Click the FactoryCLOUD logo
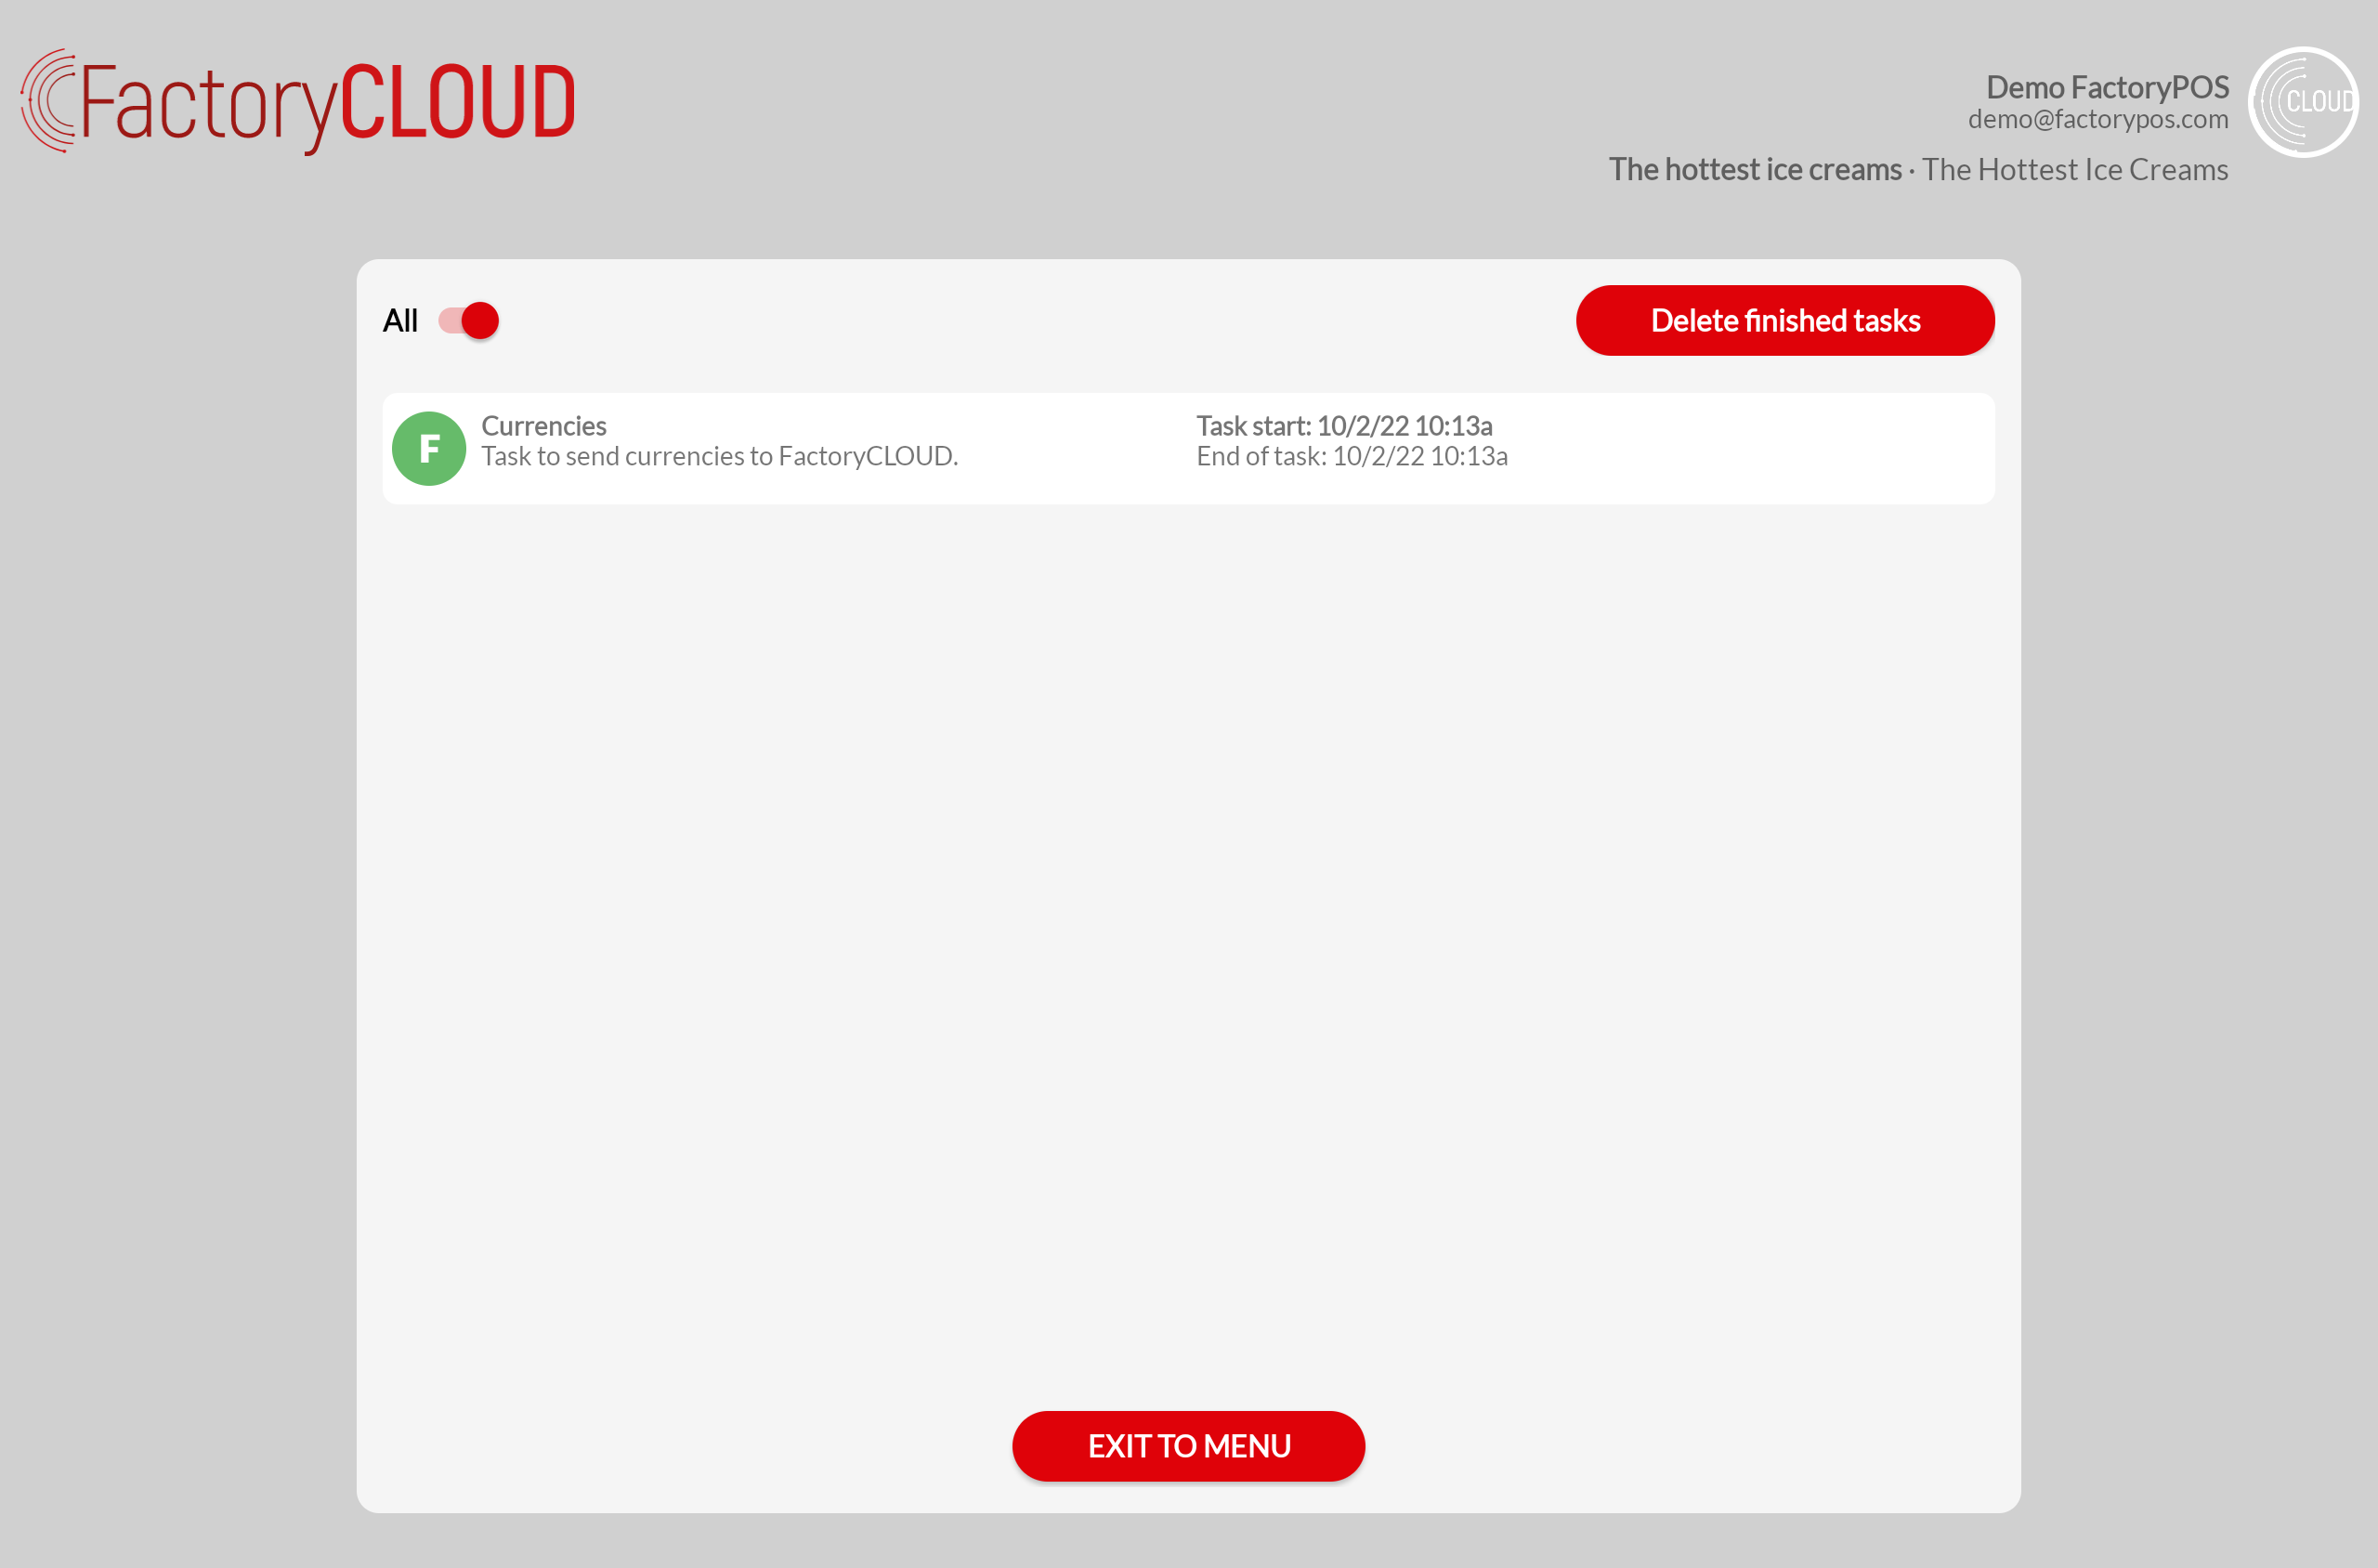 [x=298, y=102]
